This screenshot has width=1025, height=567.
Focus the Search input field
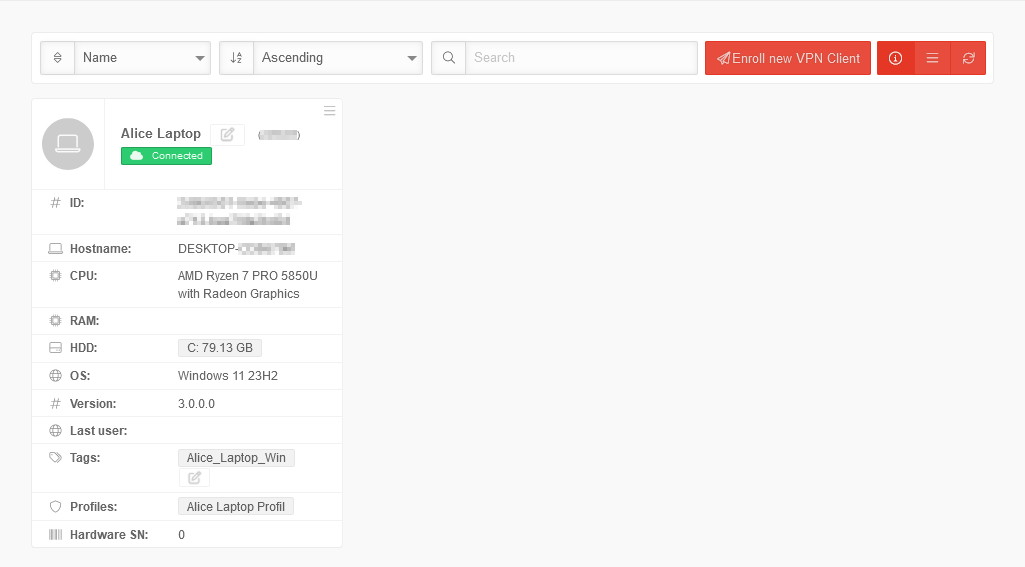pos(581,58)
